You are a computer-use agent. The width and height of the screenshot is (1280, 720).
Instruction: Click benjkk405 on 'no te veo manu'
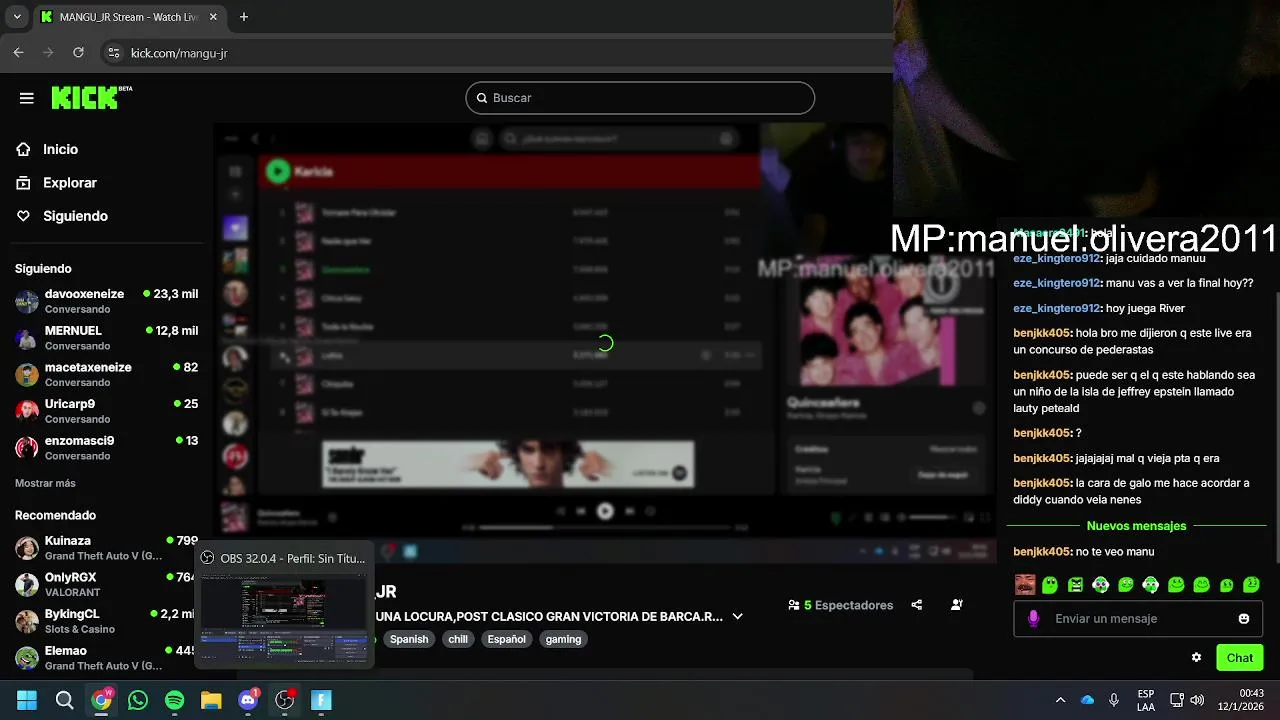[1042, 551]
